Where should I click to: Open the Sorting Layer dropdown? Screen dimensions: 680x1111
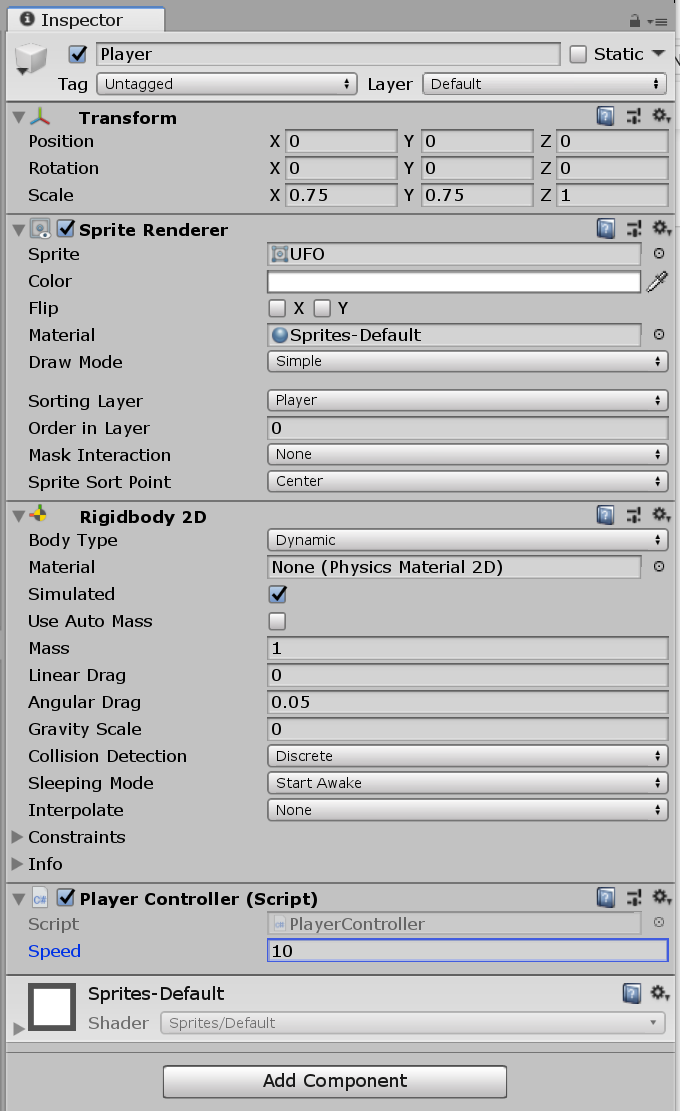point(468,400)
